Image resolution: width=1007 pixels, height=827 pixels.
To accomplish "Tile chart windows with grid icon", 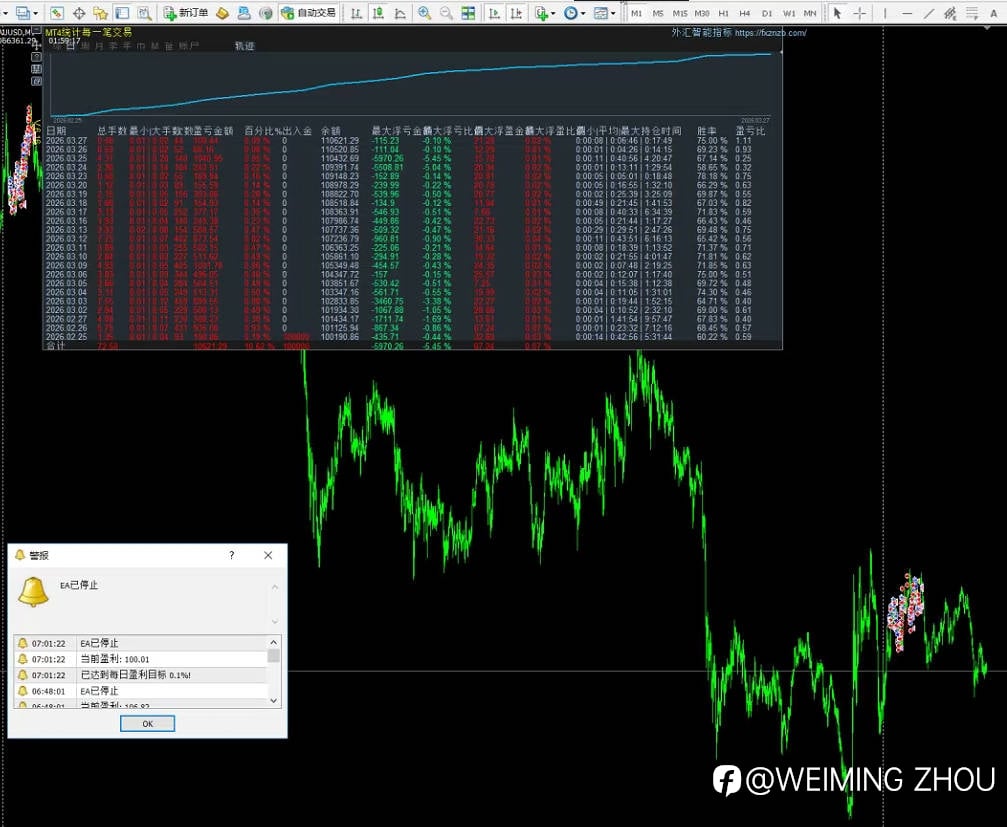I will point(468,13).
